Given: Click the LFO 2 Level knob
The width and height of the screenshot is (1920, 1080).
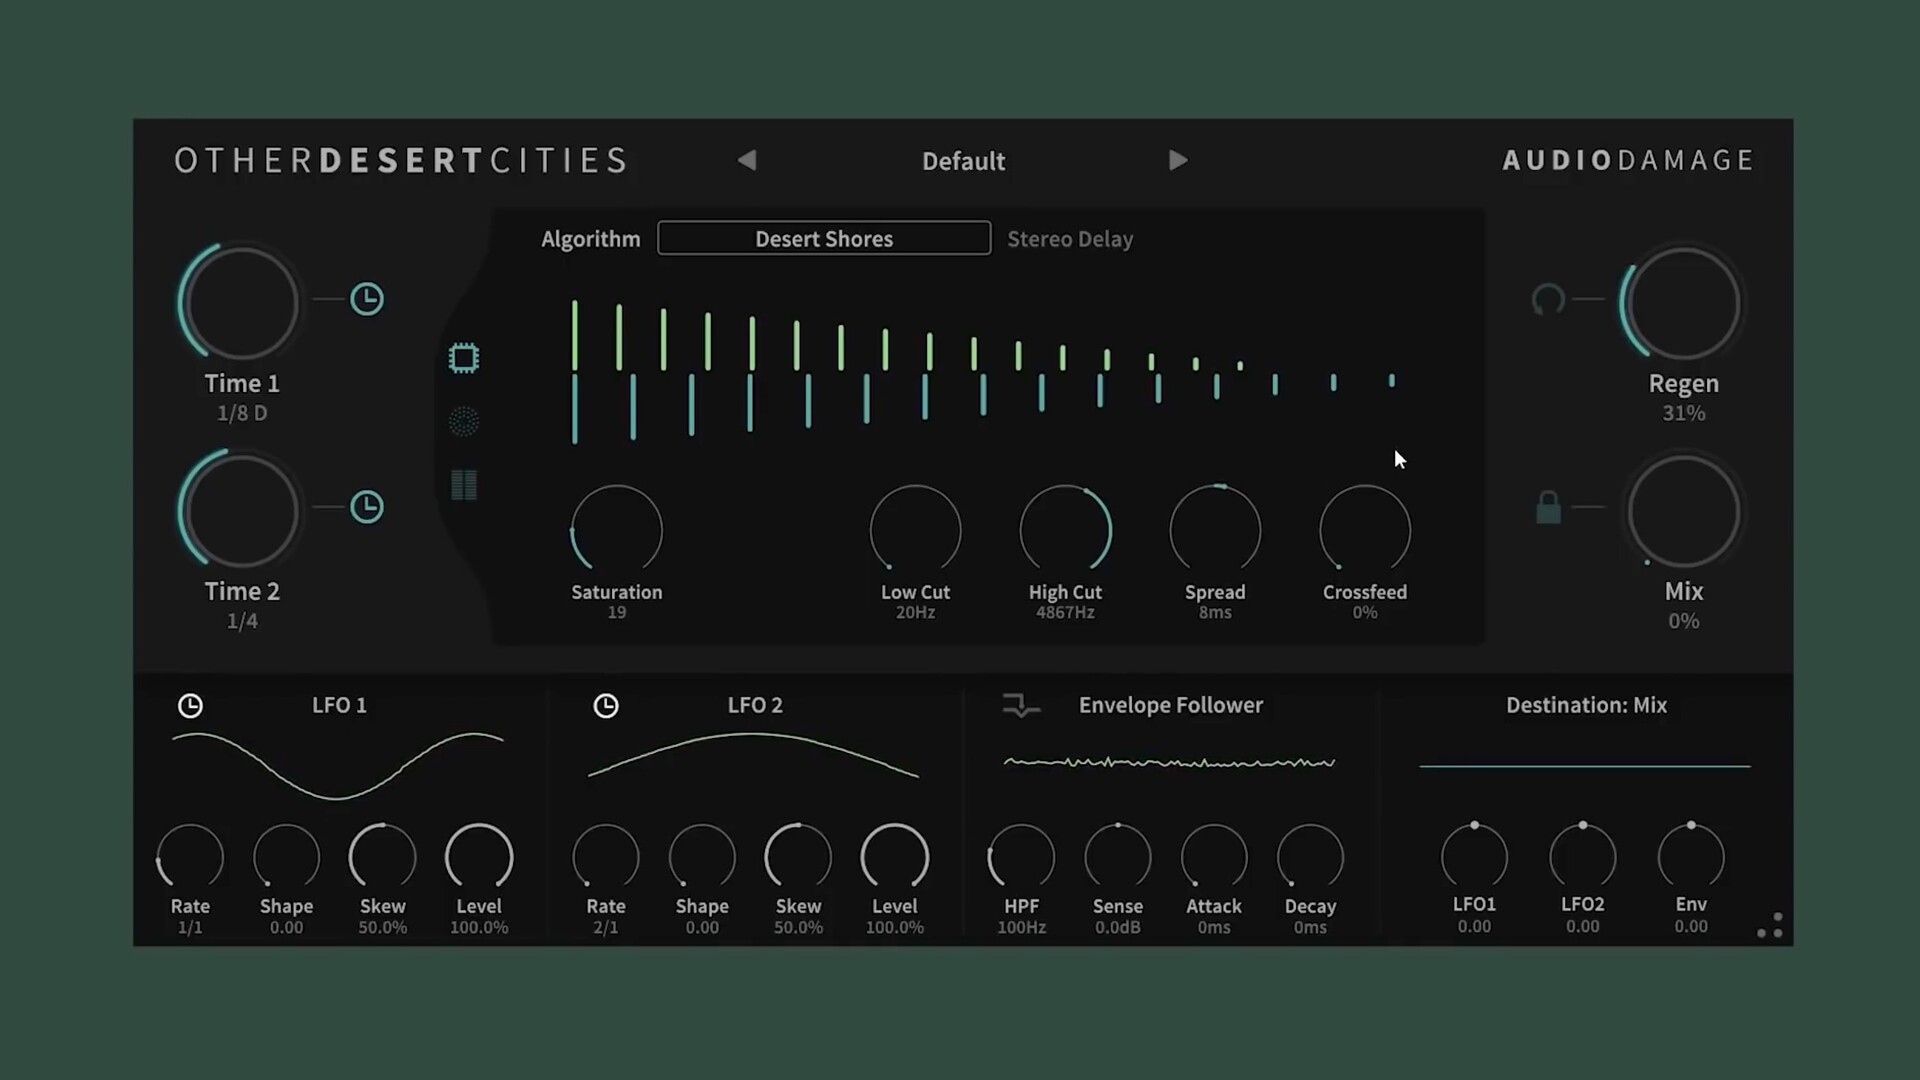Looking at the screenshot, I should (895, 857).
